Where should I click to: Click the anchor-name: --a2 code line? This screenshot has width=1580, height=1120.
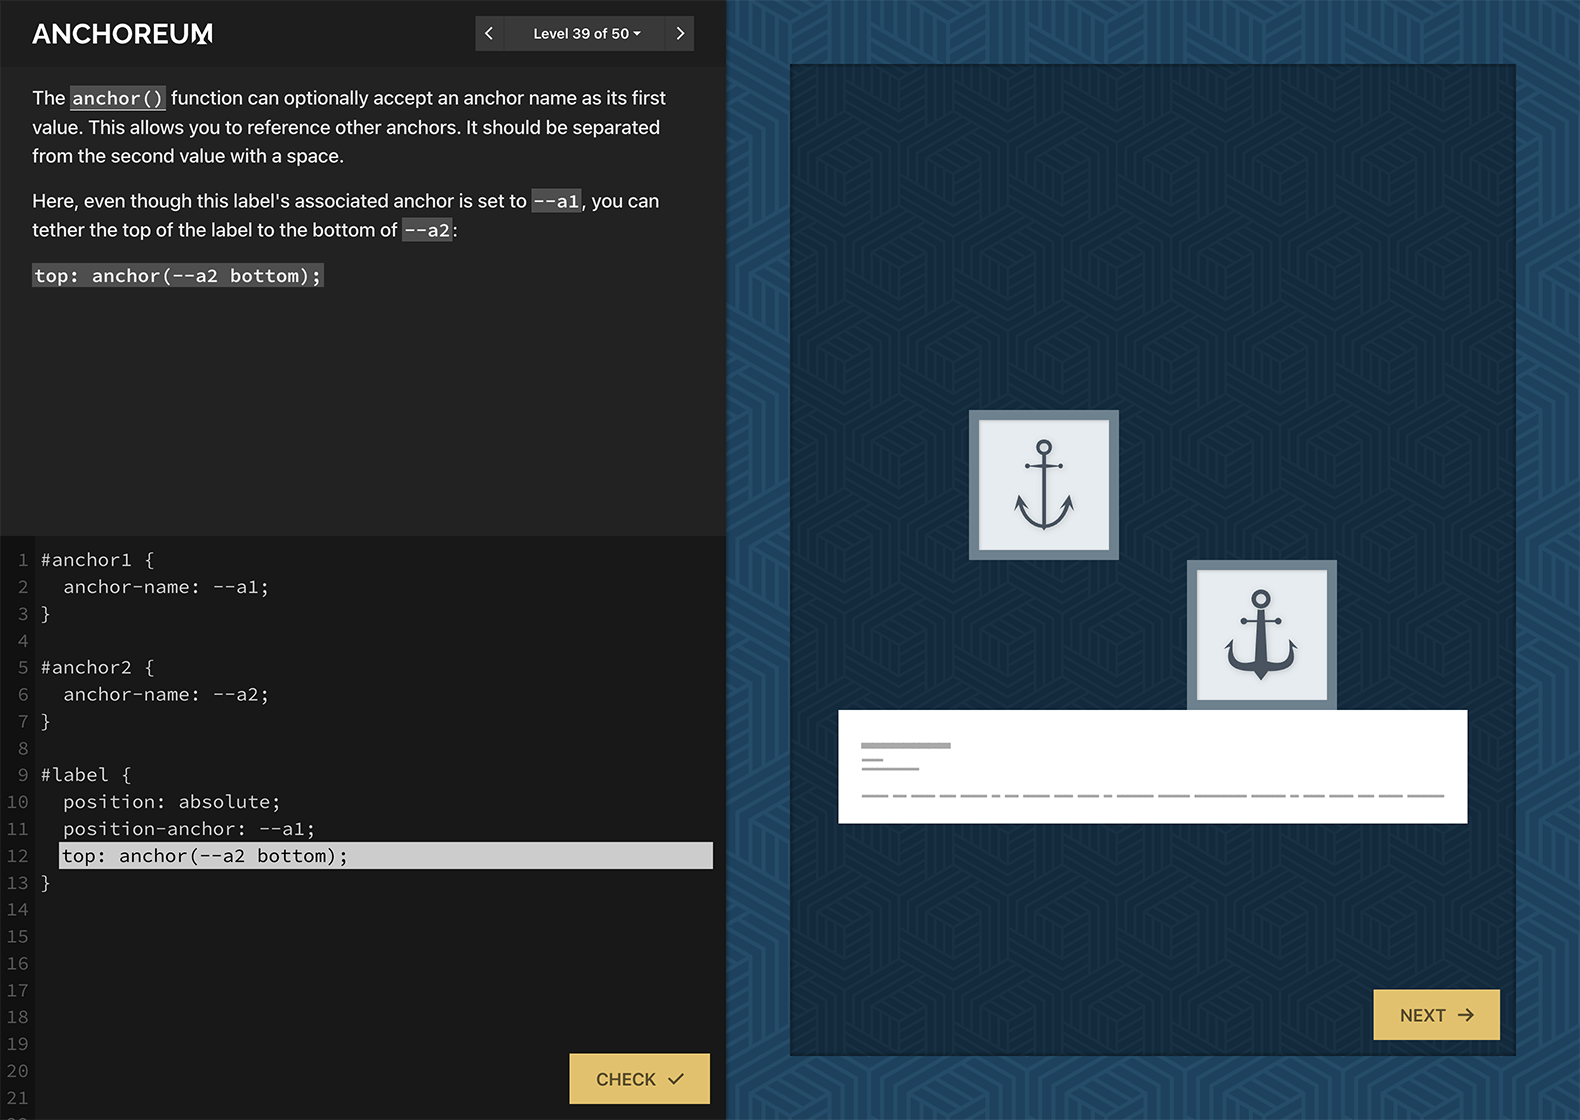tap(166, 694)
